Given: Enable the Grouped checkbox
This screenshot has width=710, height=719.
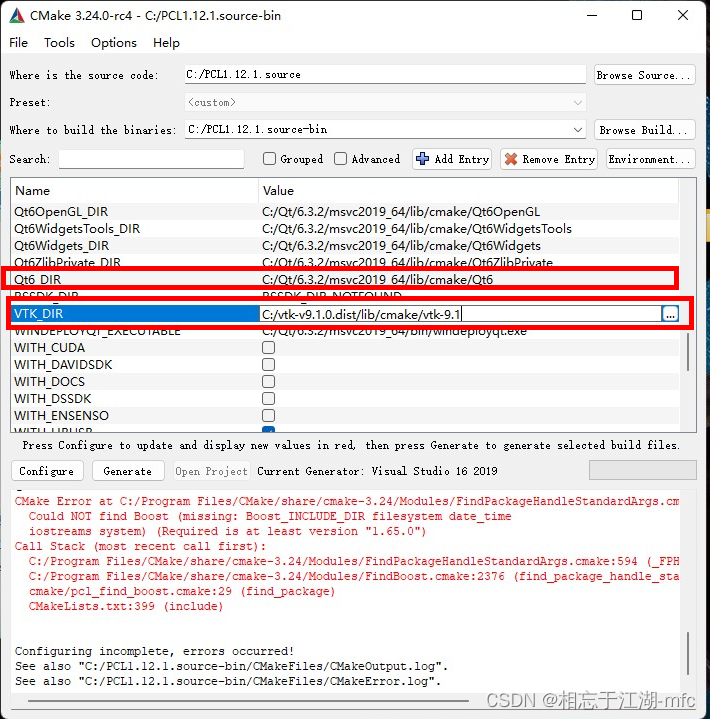Looking at the screenshot, I should point(269,159).
